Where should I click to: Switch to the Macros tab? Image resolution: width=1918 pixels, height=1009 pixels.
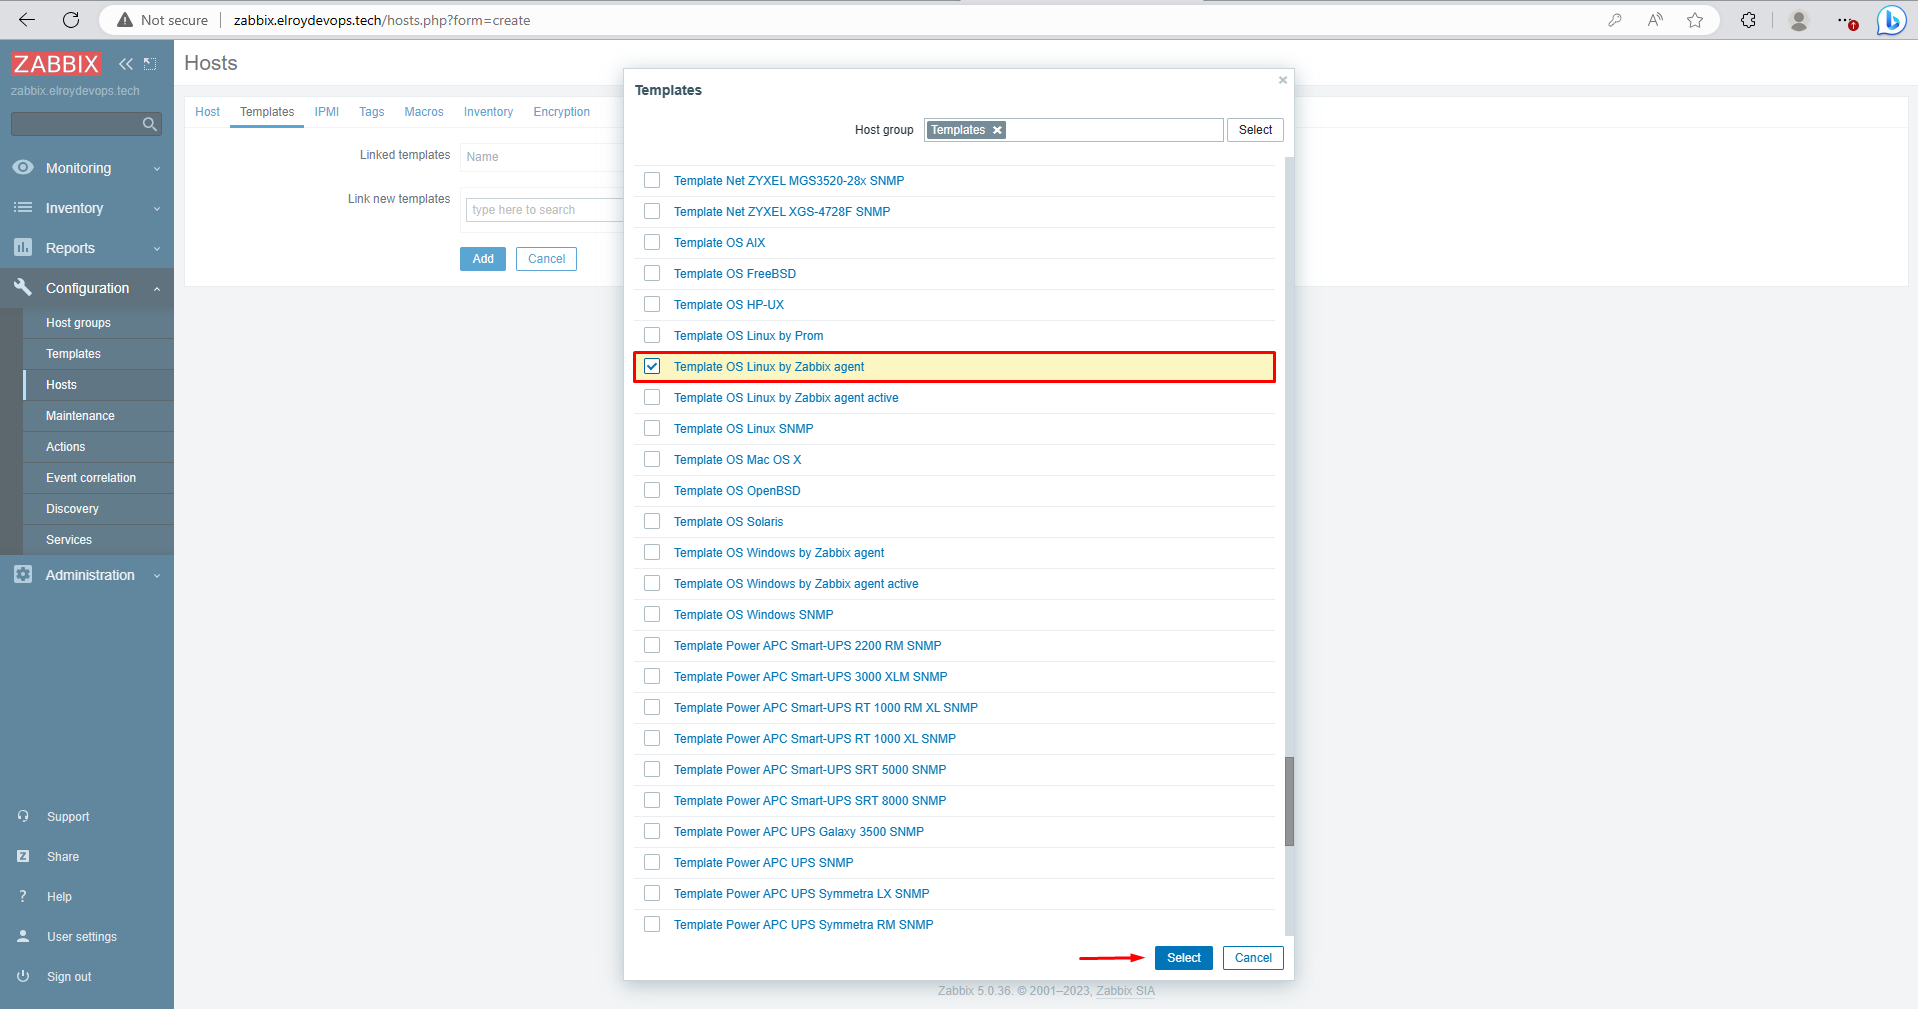[424, 112]
